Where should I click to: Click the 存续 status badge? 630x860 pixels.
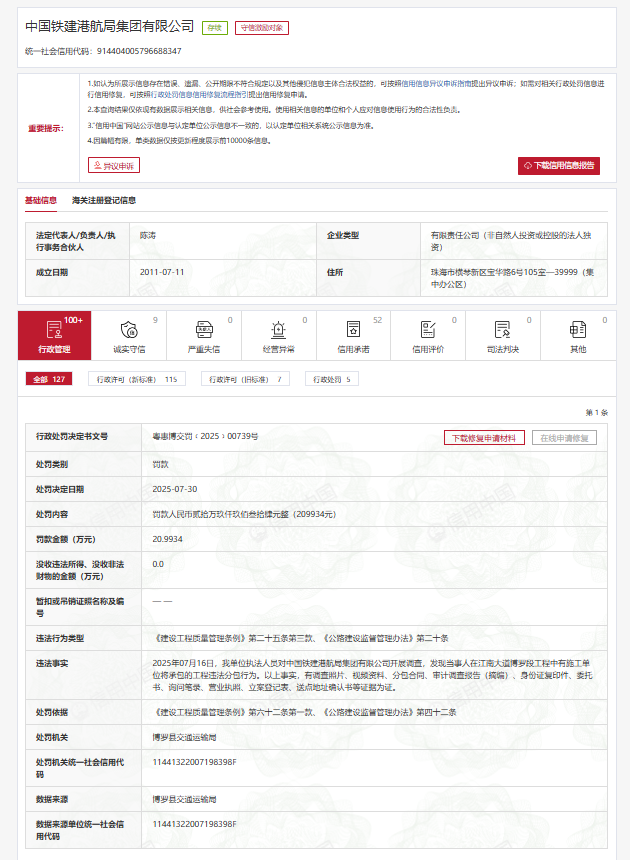pos(215,27)
